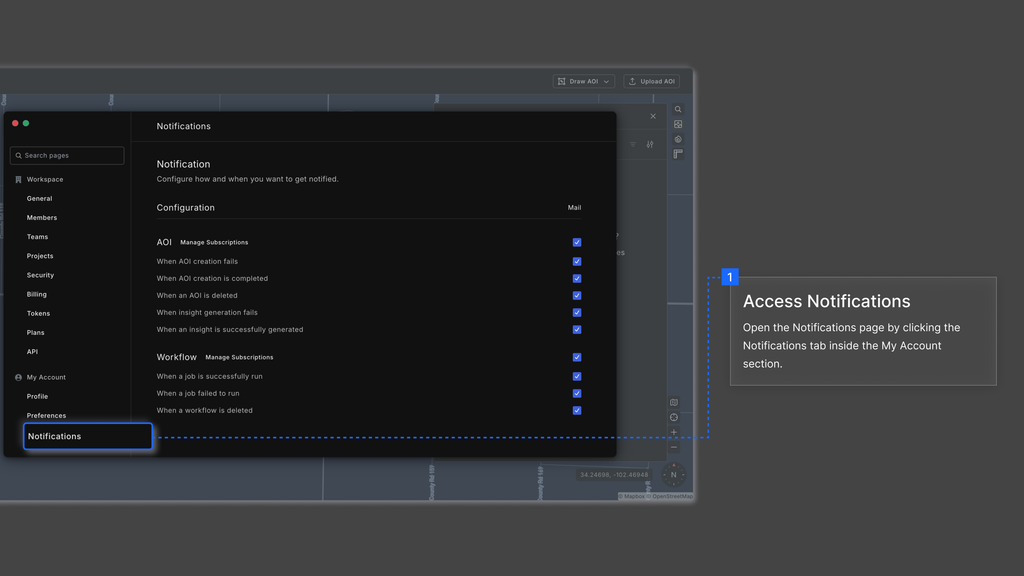This screenshot has height=576, width=1024.
Task: Uncheck 'When an AOI is deleted' mail
Action: 577,295
